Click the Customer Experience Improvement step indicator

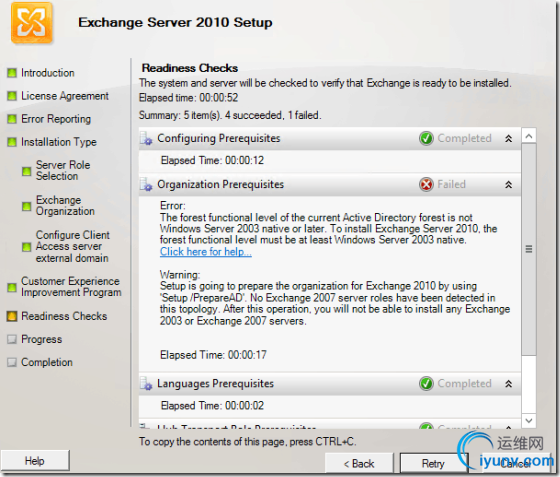(x=12, y=287)
